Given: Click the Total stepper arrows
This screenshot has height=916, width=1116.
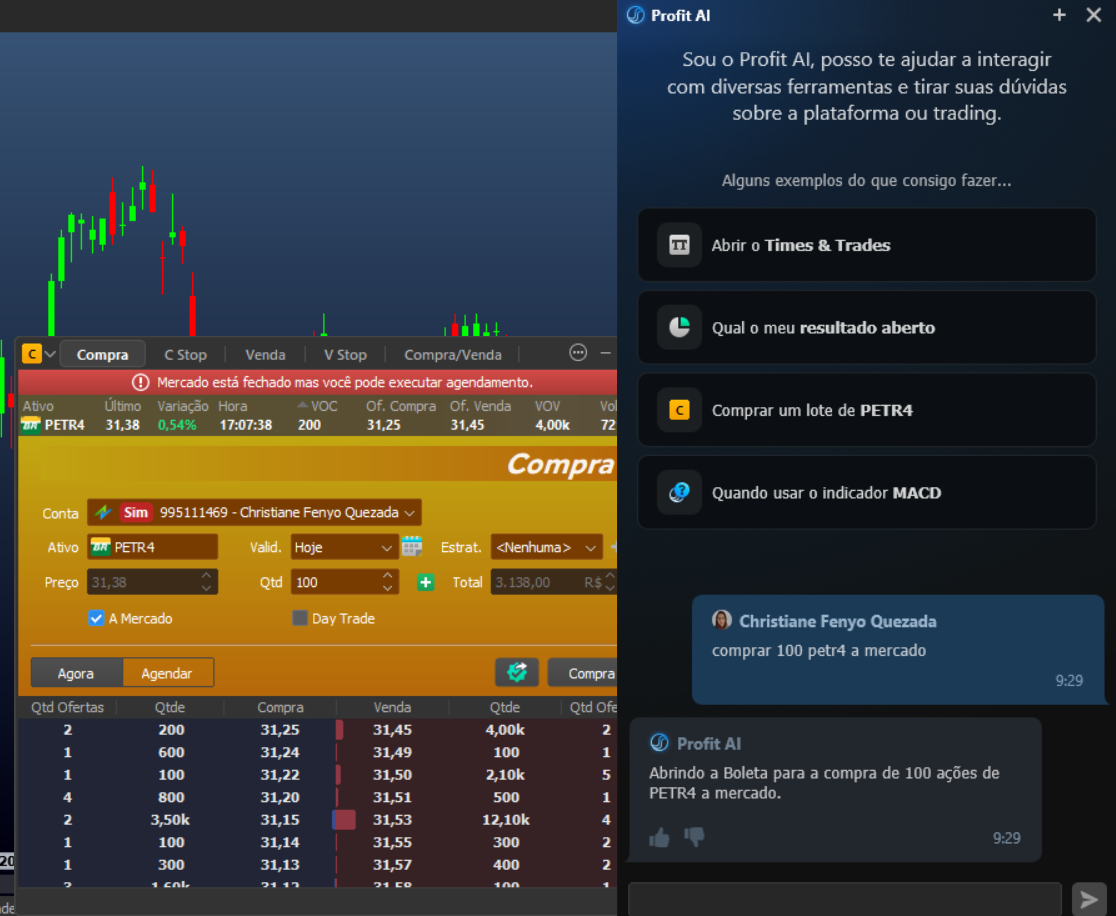Looking at the screenshot, I should (610, 581).
